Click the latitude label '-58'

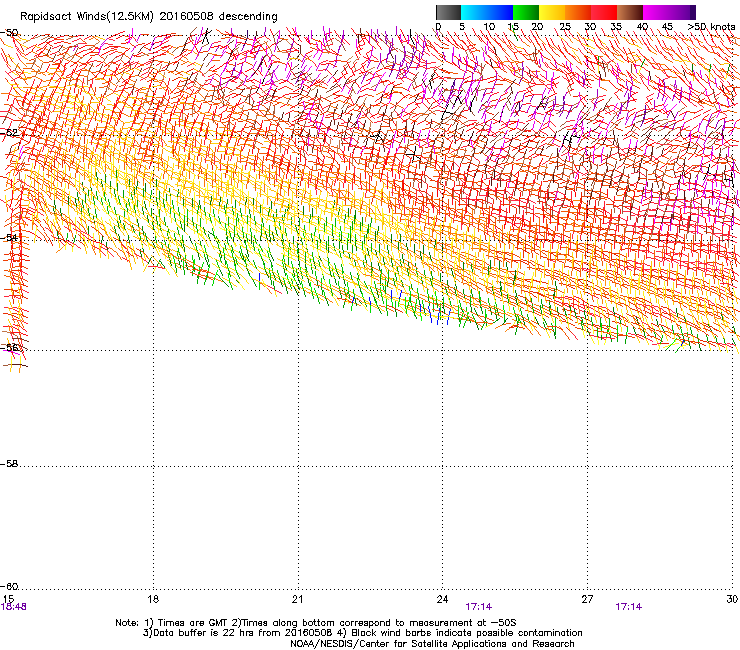coord(9,464)
